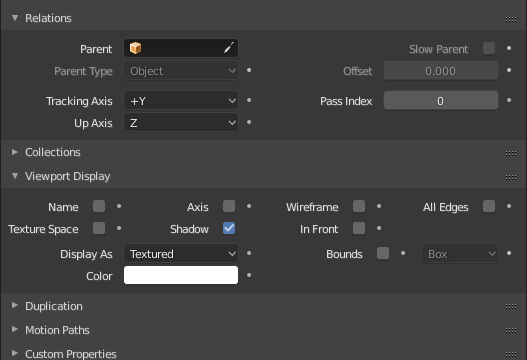
Task: Collapse the Relations panel
Action: tap(15, 18)
